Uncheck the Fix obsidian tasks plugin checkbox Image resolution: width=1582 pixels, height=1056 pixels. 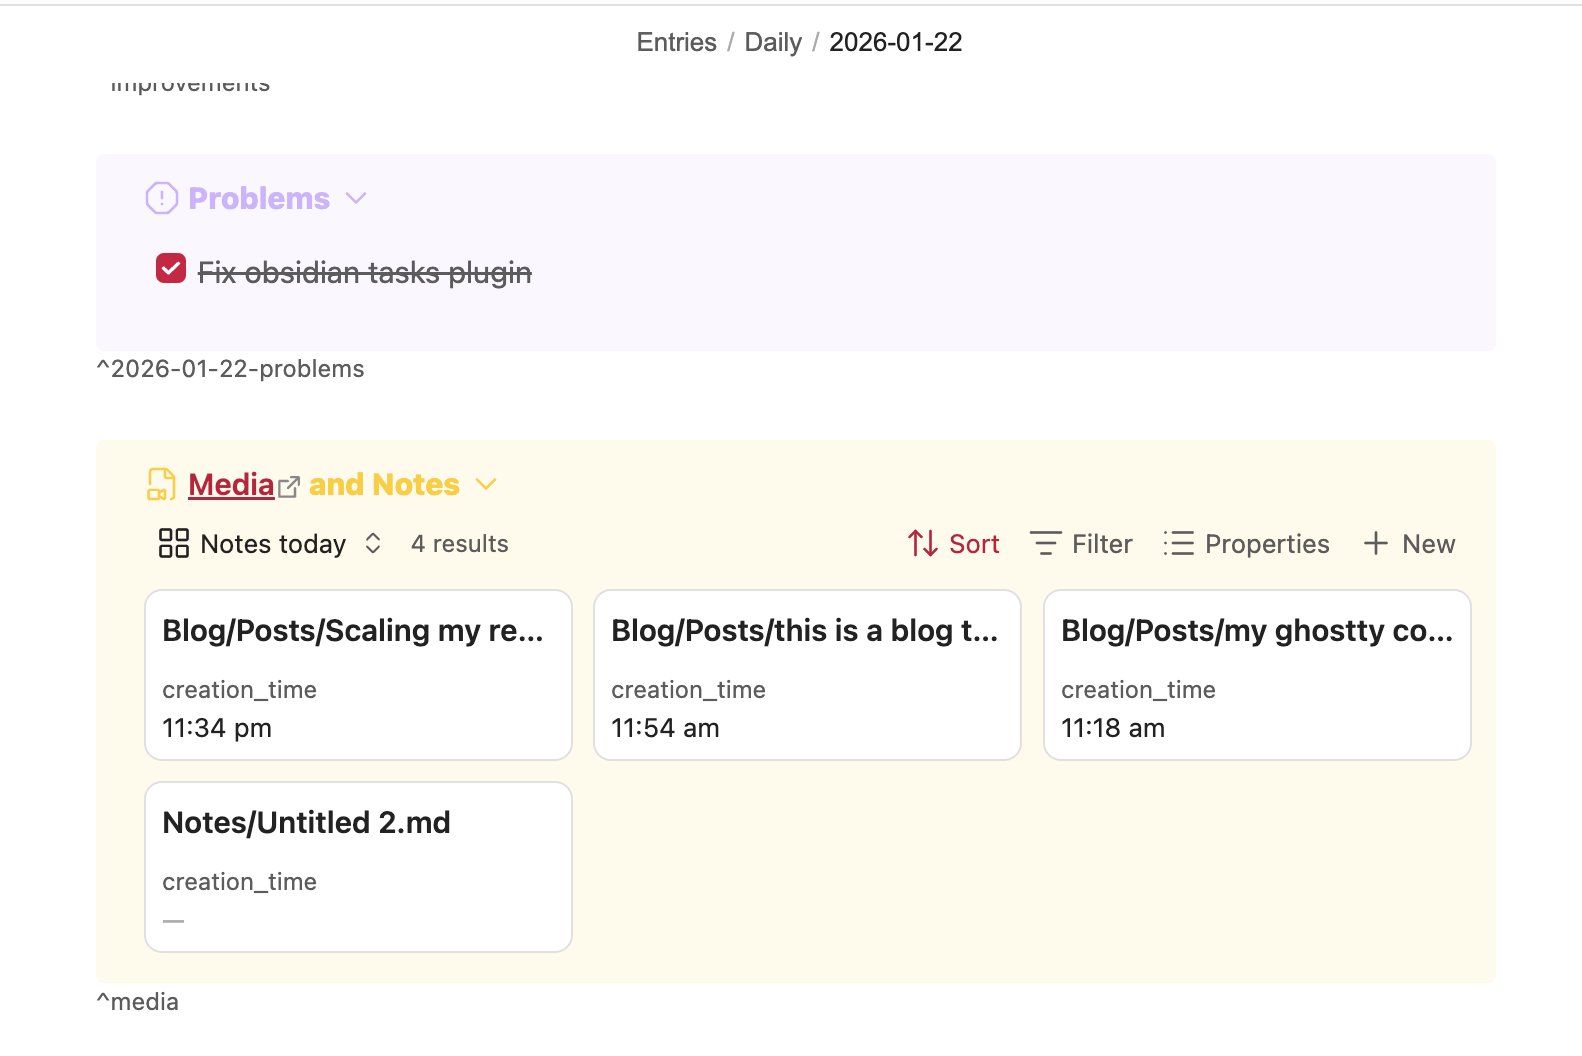(171, 269)
